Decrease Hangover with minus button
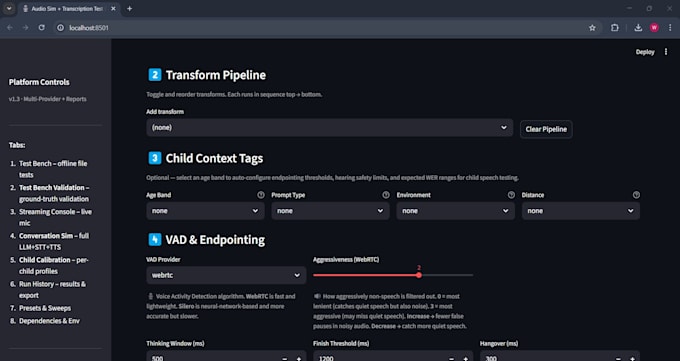Screen dimensions: 680x361 [618, 358]
